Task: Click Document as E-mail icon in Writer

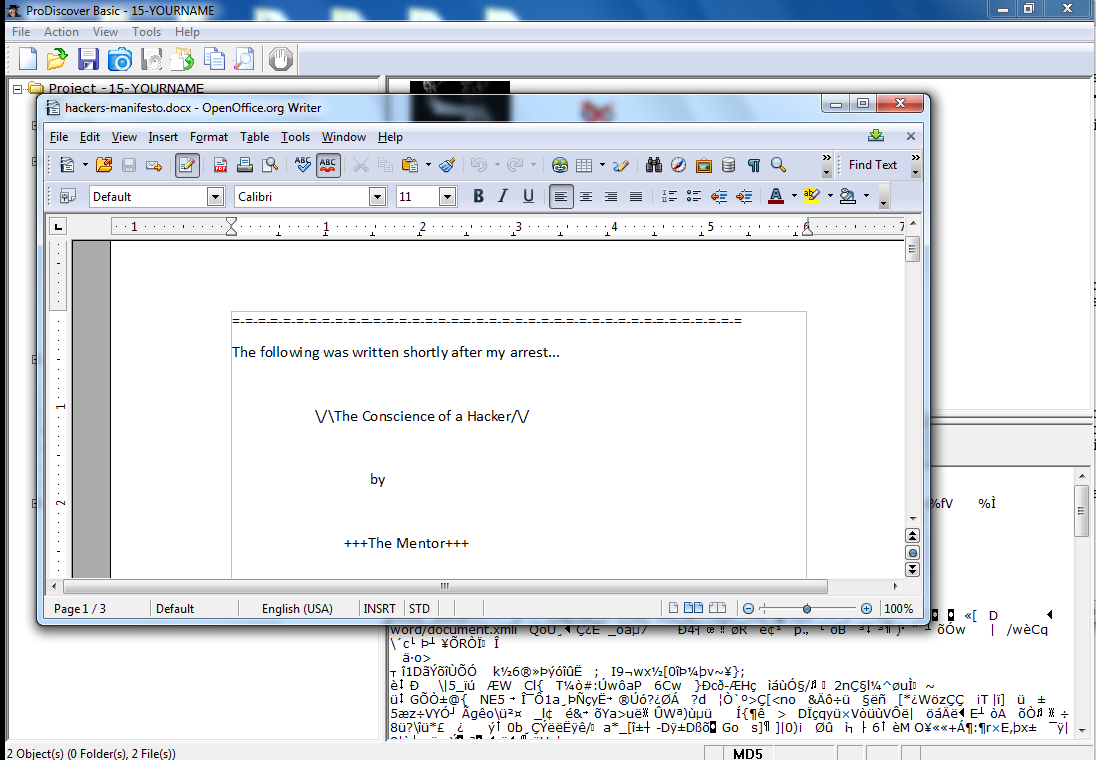Action: [154, 165]
